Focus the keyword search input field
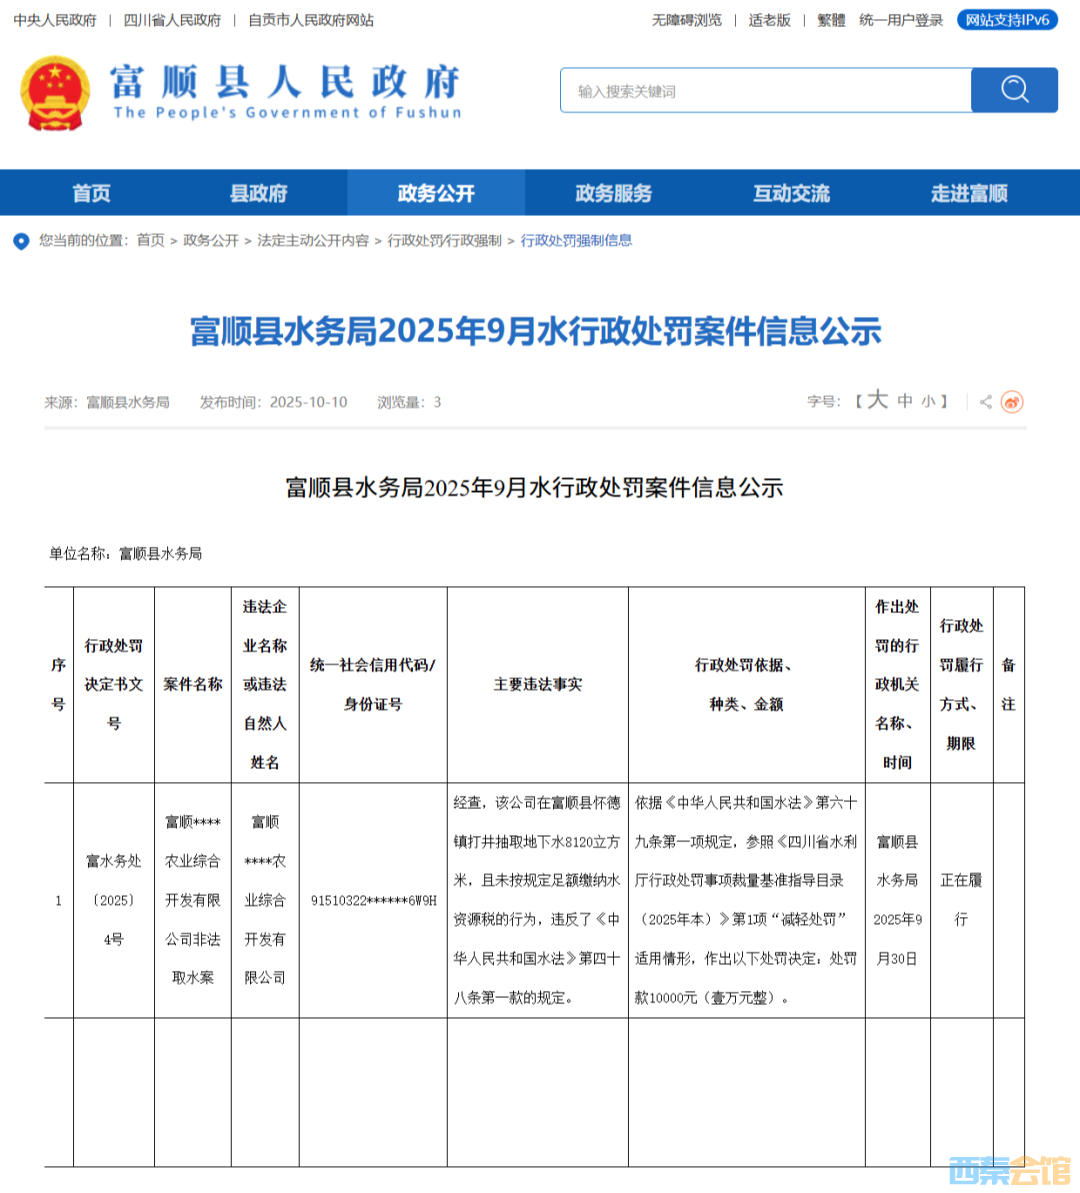This screenshot has height=1193, width=1080. [765, 91]
